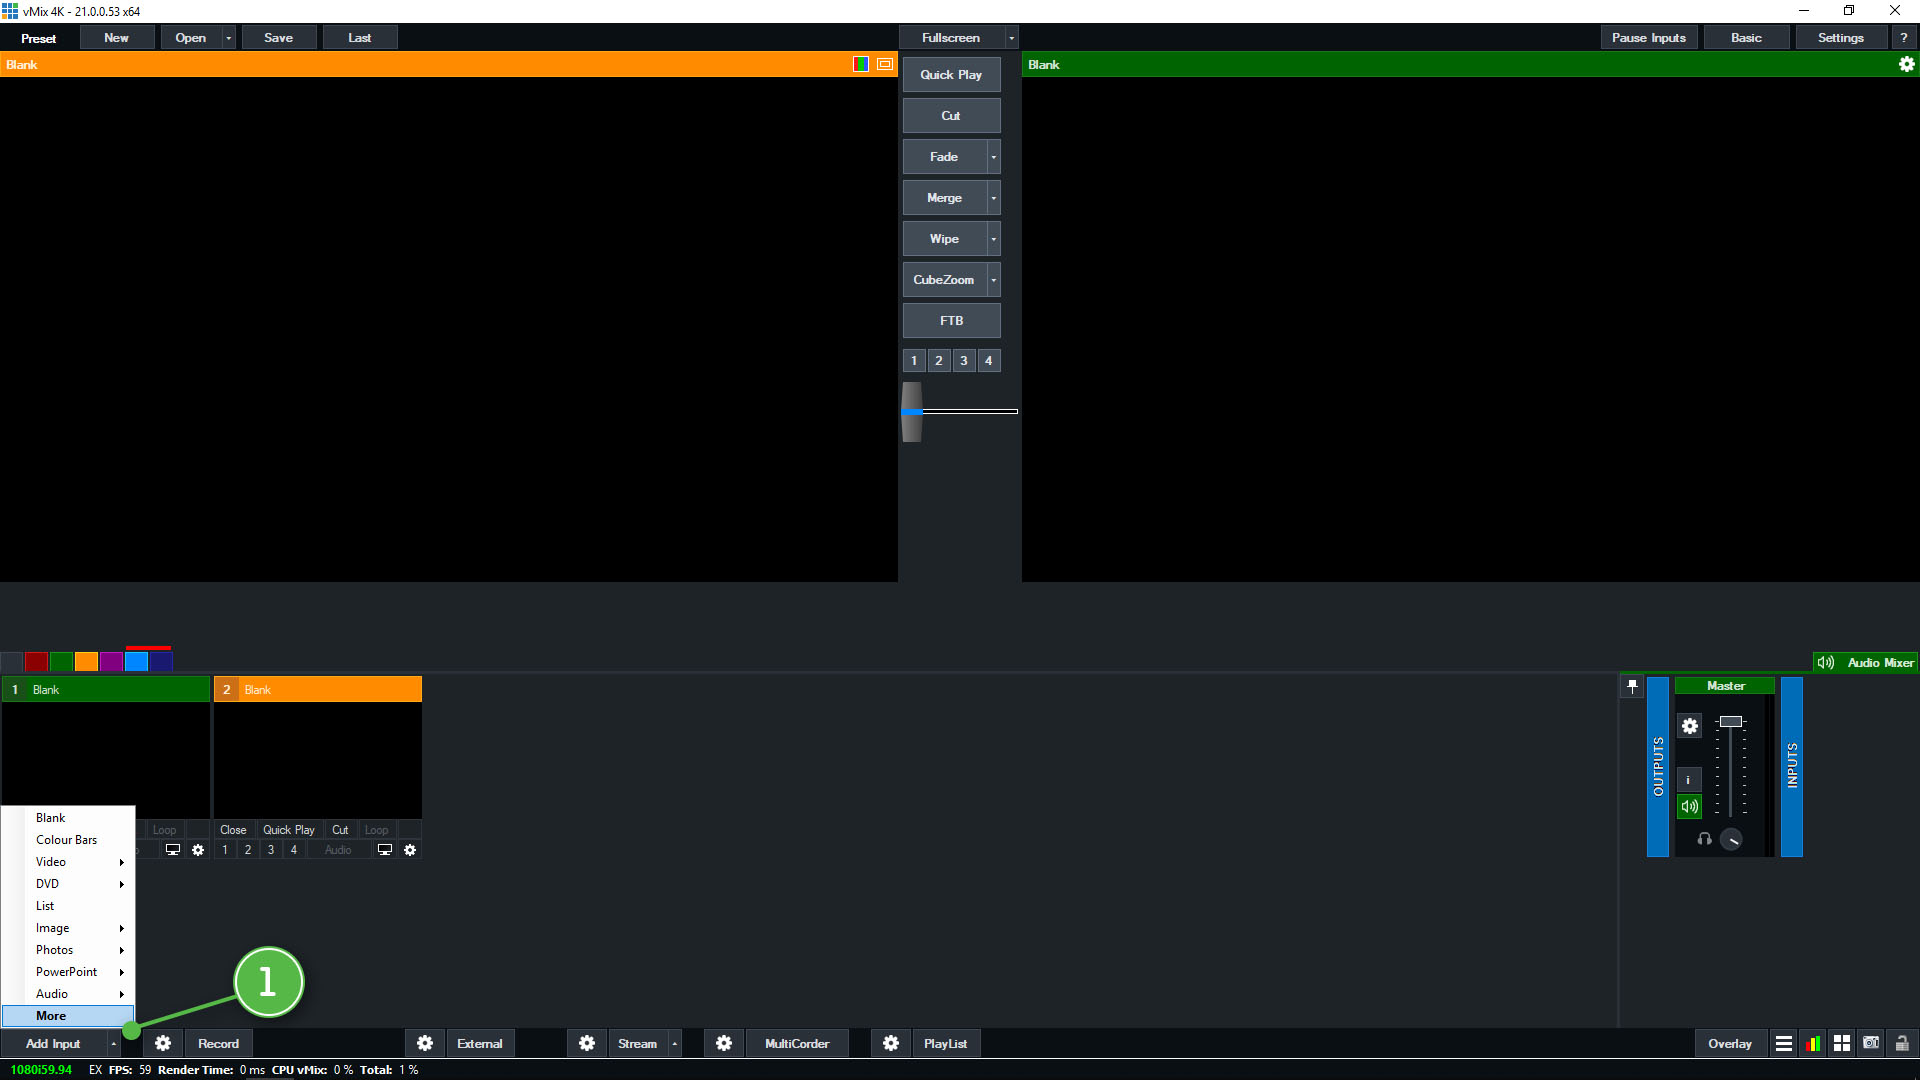This screenshot has width=1920, height=1080.
Task: Toggle the FTB fade to black button
Action: coord(951,321)
